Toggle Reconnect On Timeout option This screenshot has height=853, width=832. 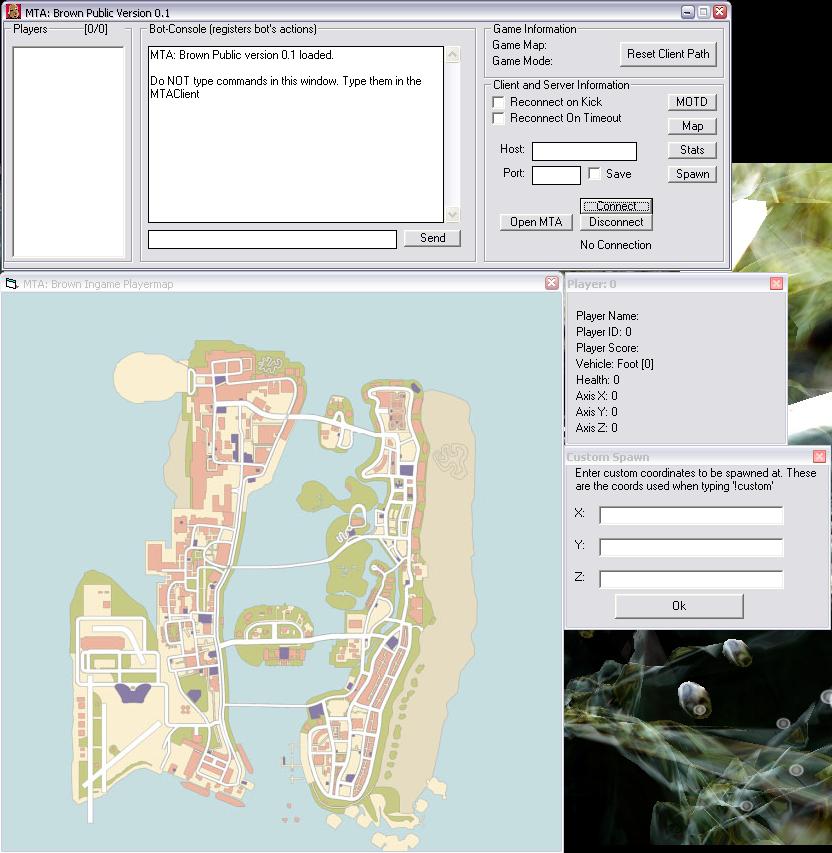(499, 119)
